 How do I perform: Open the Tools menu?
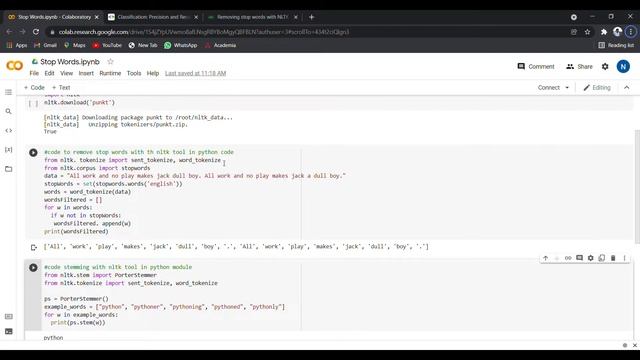click(134, 73)
